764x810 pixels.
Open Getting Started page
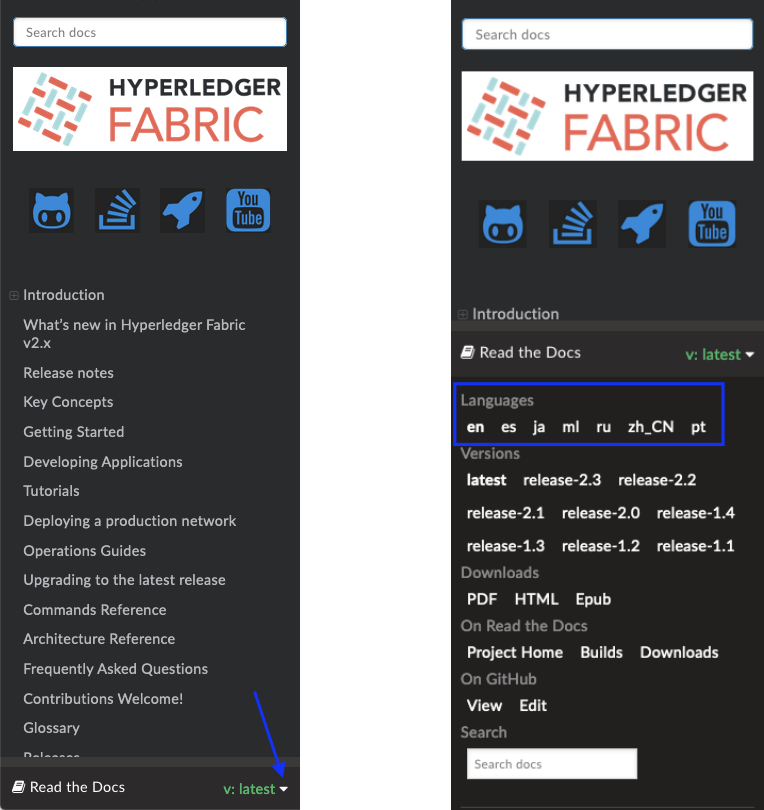click(x=73, y=432)
